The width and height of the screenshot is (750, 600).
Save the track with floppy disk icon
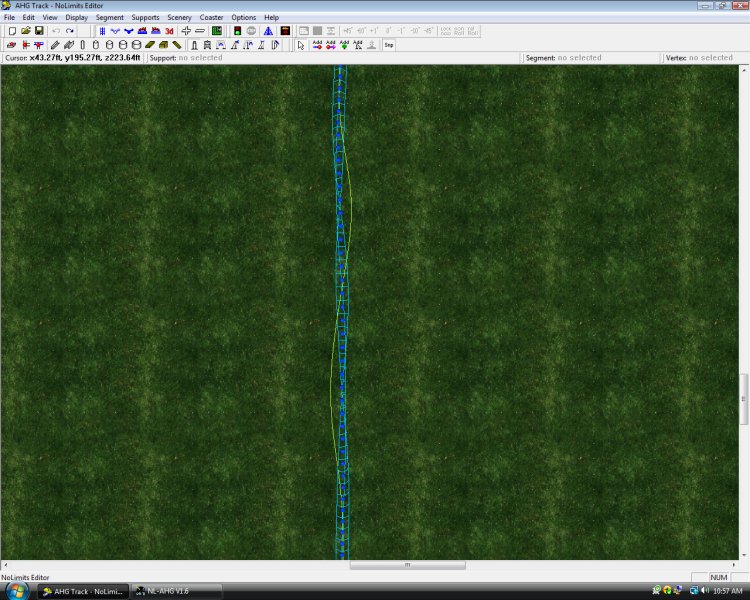[x=39, y=31]
